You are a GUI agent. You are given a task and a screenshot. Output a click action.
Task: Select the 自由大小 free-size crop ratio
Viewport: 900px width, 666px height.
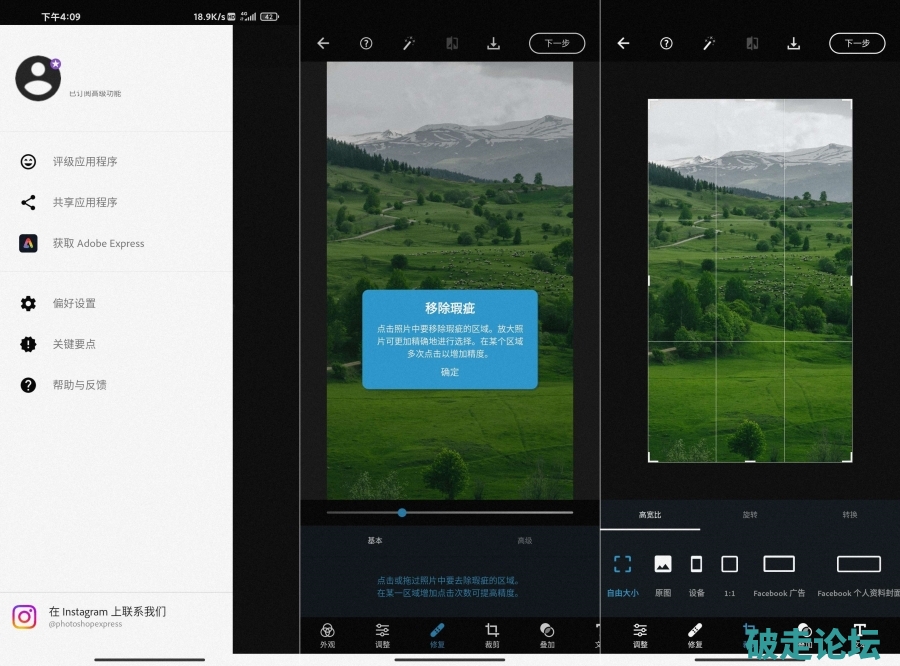(x=622, y=573)
